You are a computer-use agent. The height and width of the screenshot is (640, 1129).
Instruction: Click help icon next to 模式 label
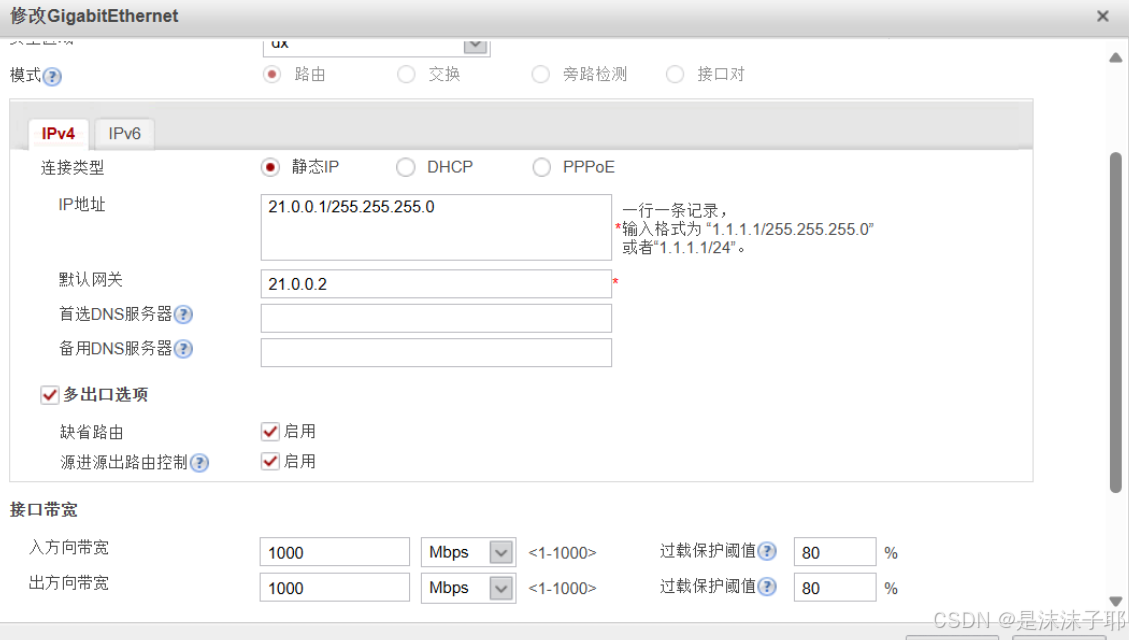[x=53, y=77]
